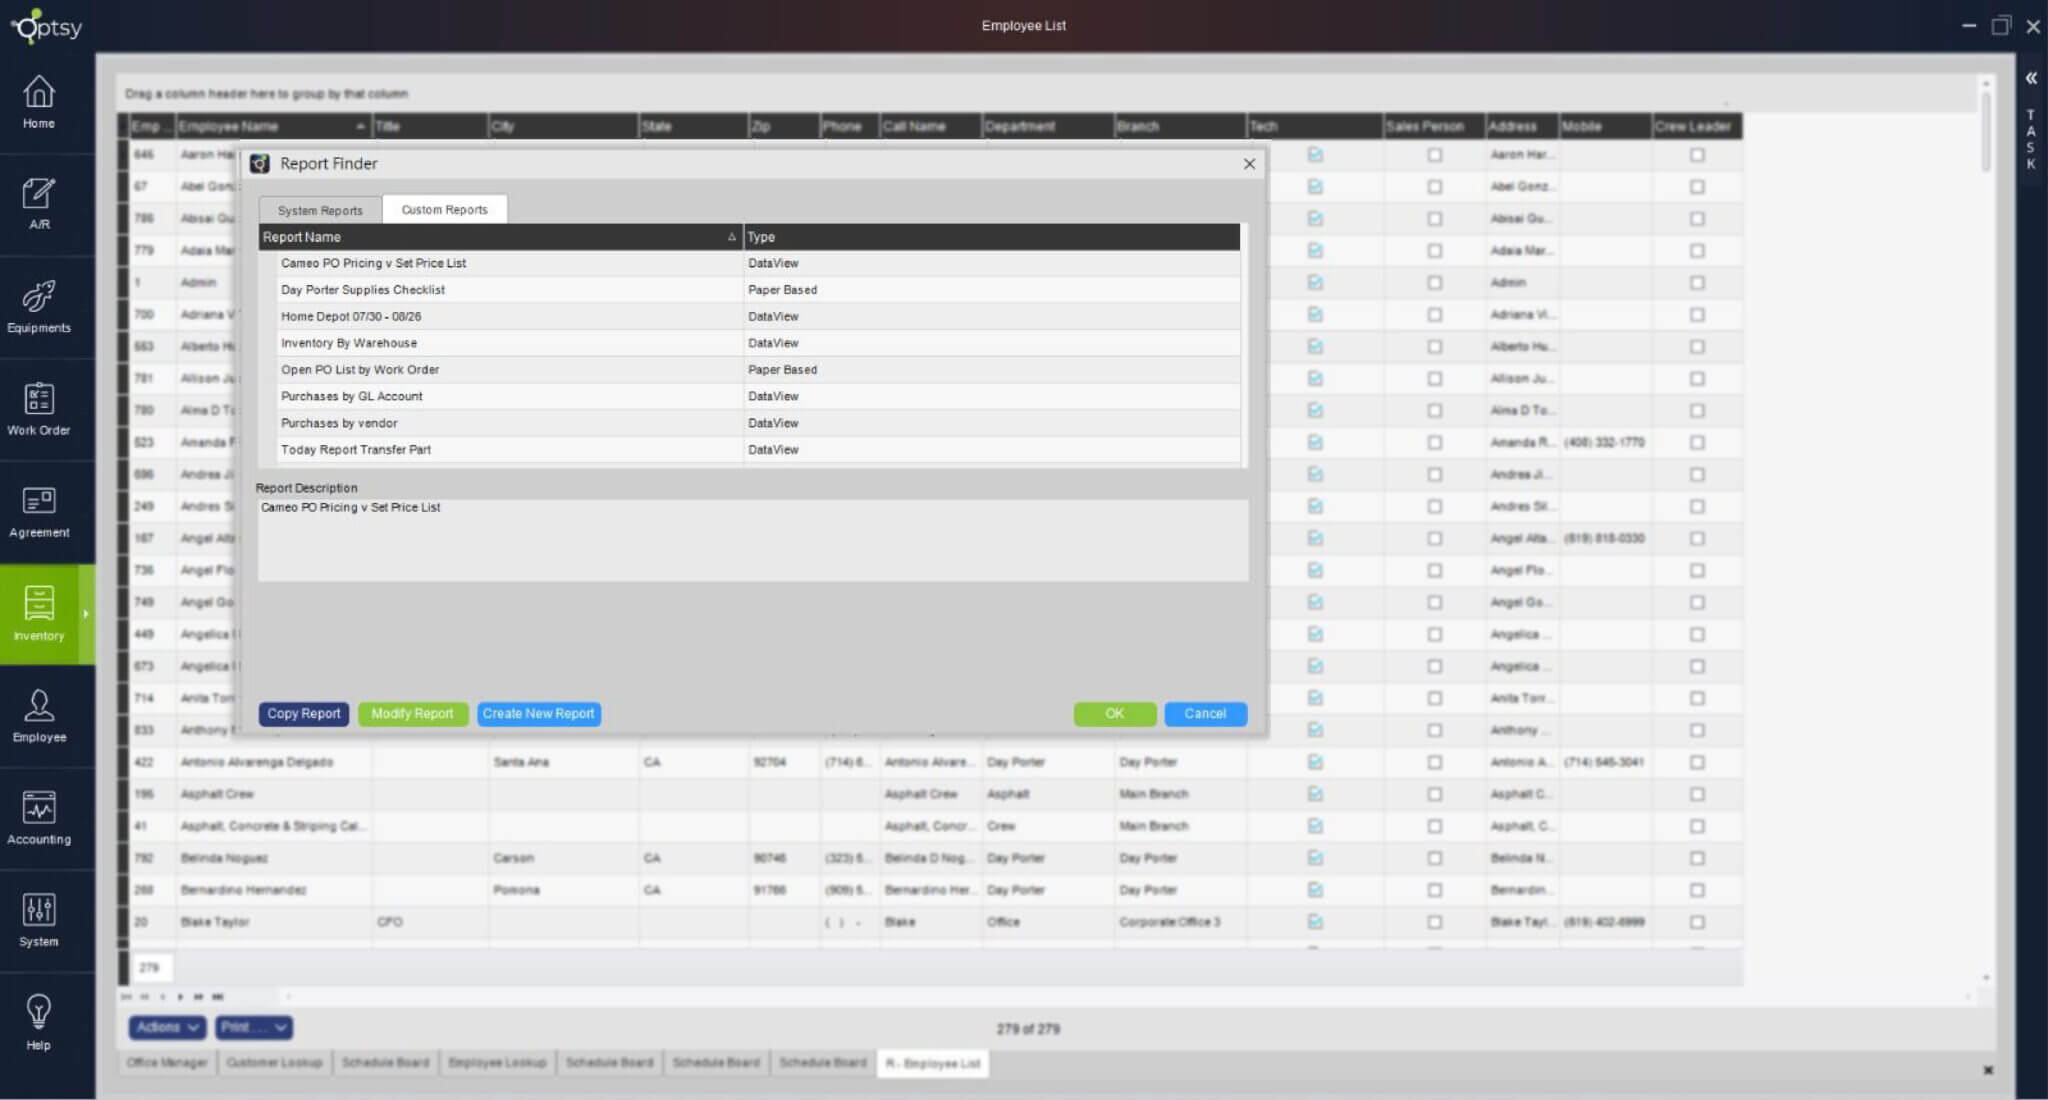Close the current tab with bottom-right X
The width and height of the screenshot is (2048, 1100).
[x=1988, y=1070]
